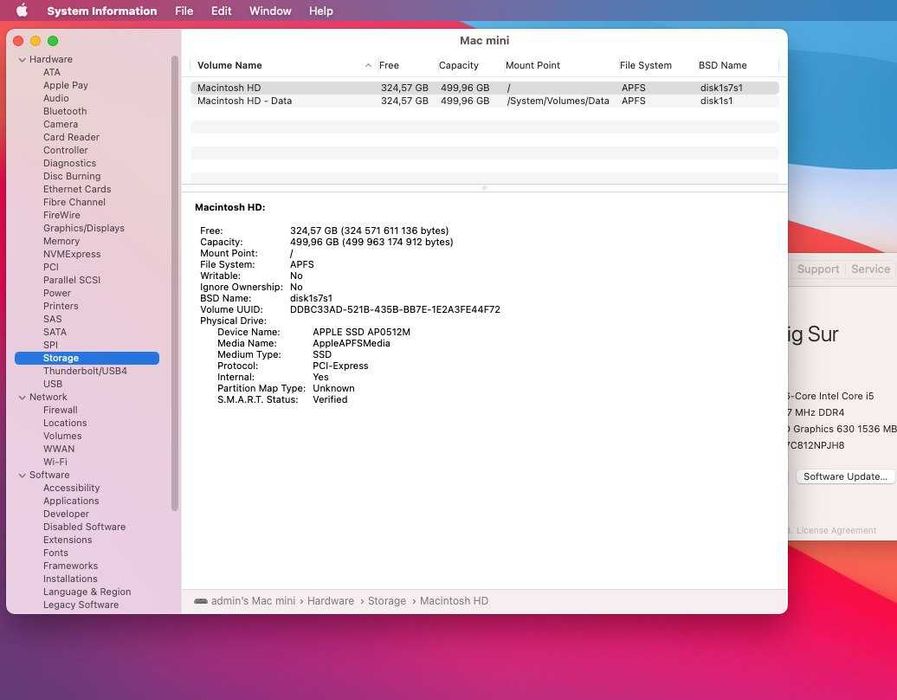The image size is (897, 700).
Task: Collapse the Software section
Action: point(22,475)
